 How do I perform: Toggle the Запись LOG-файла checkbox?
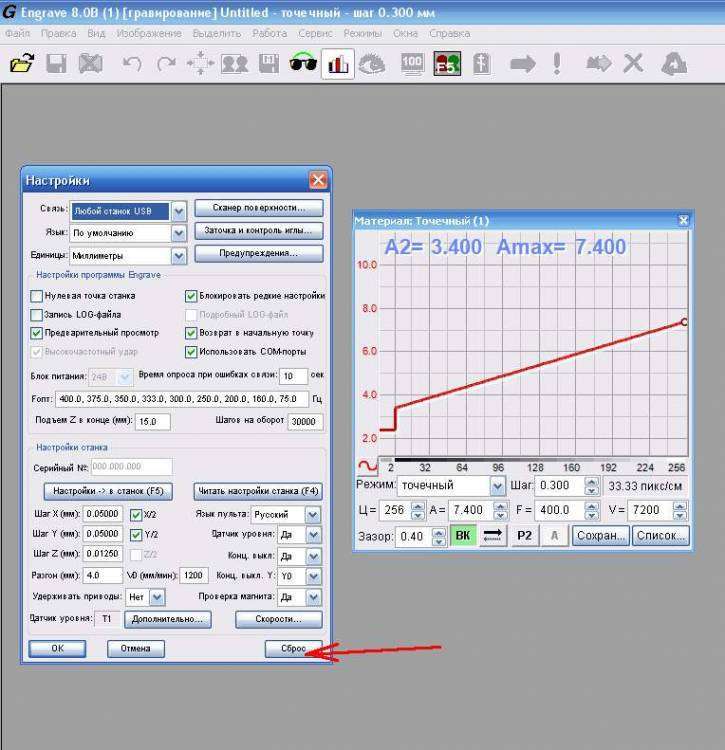37,314
